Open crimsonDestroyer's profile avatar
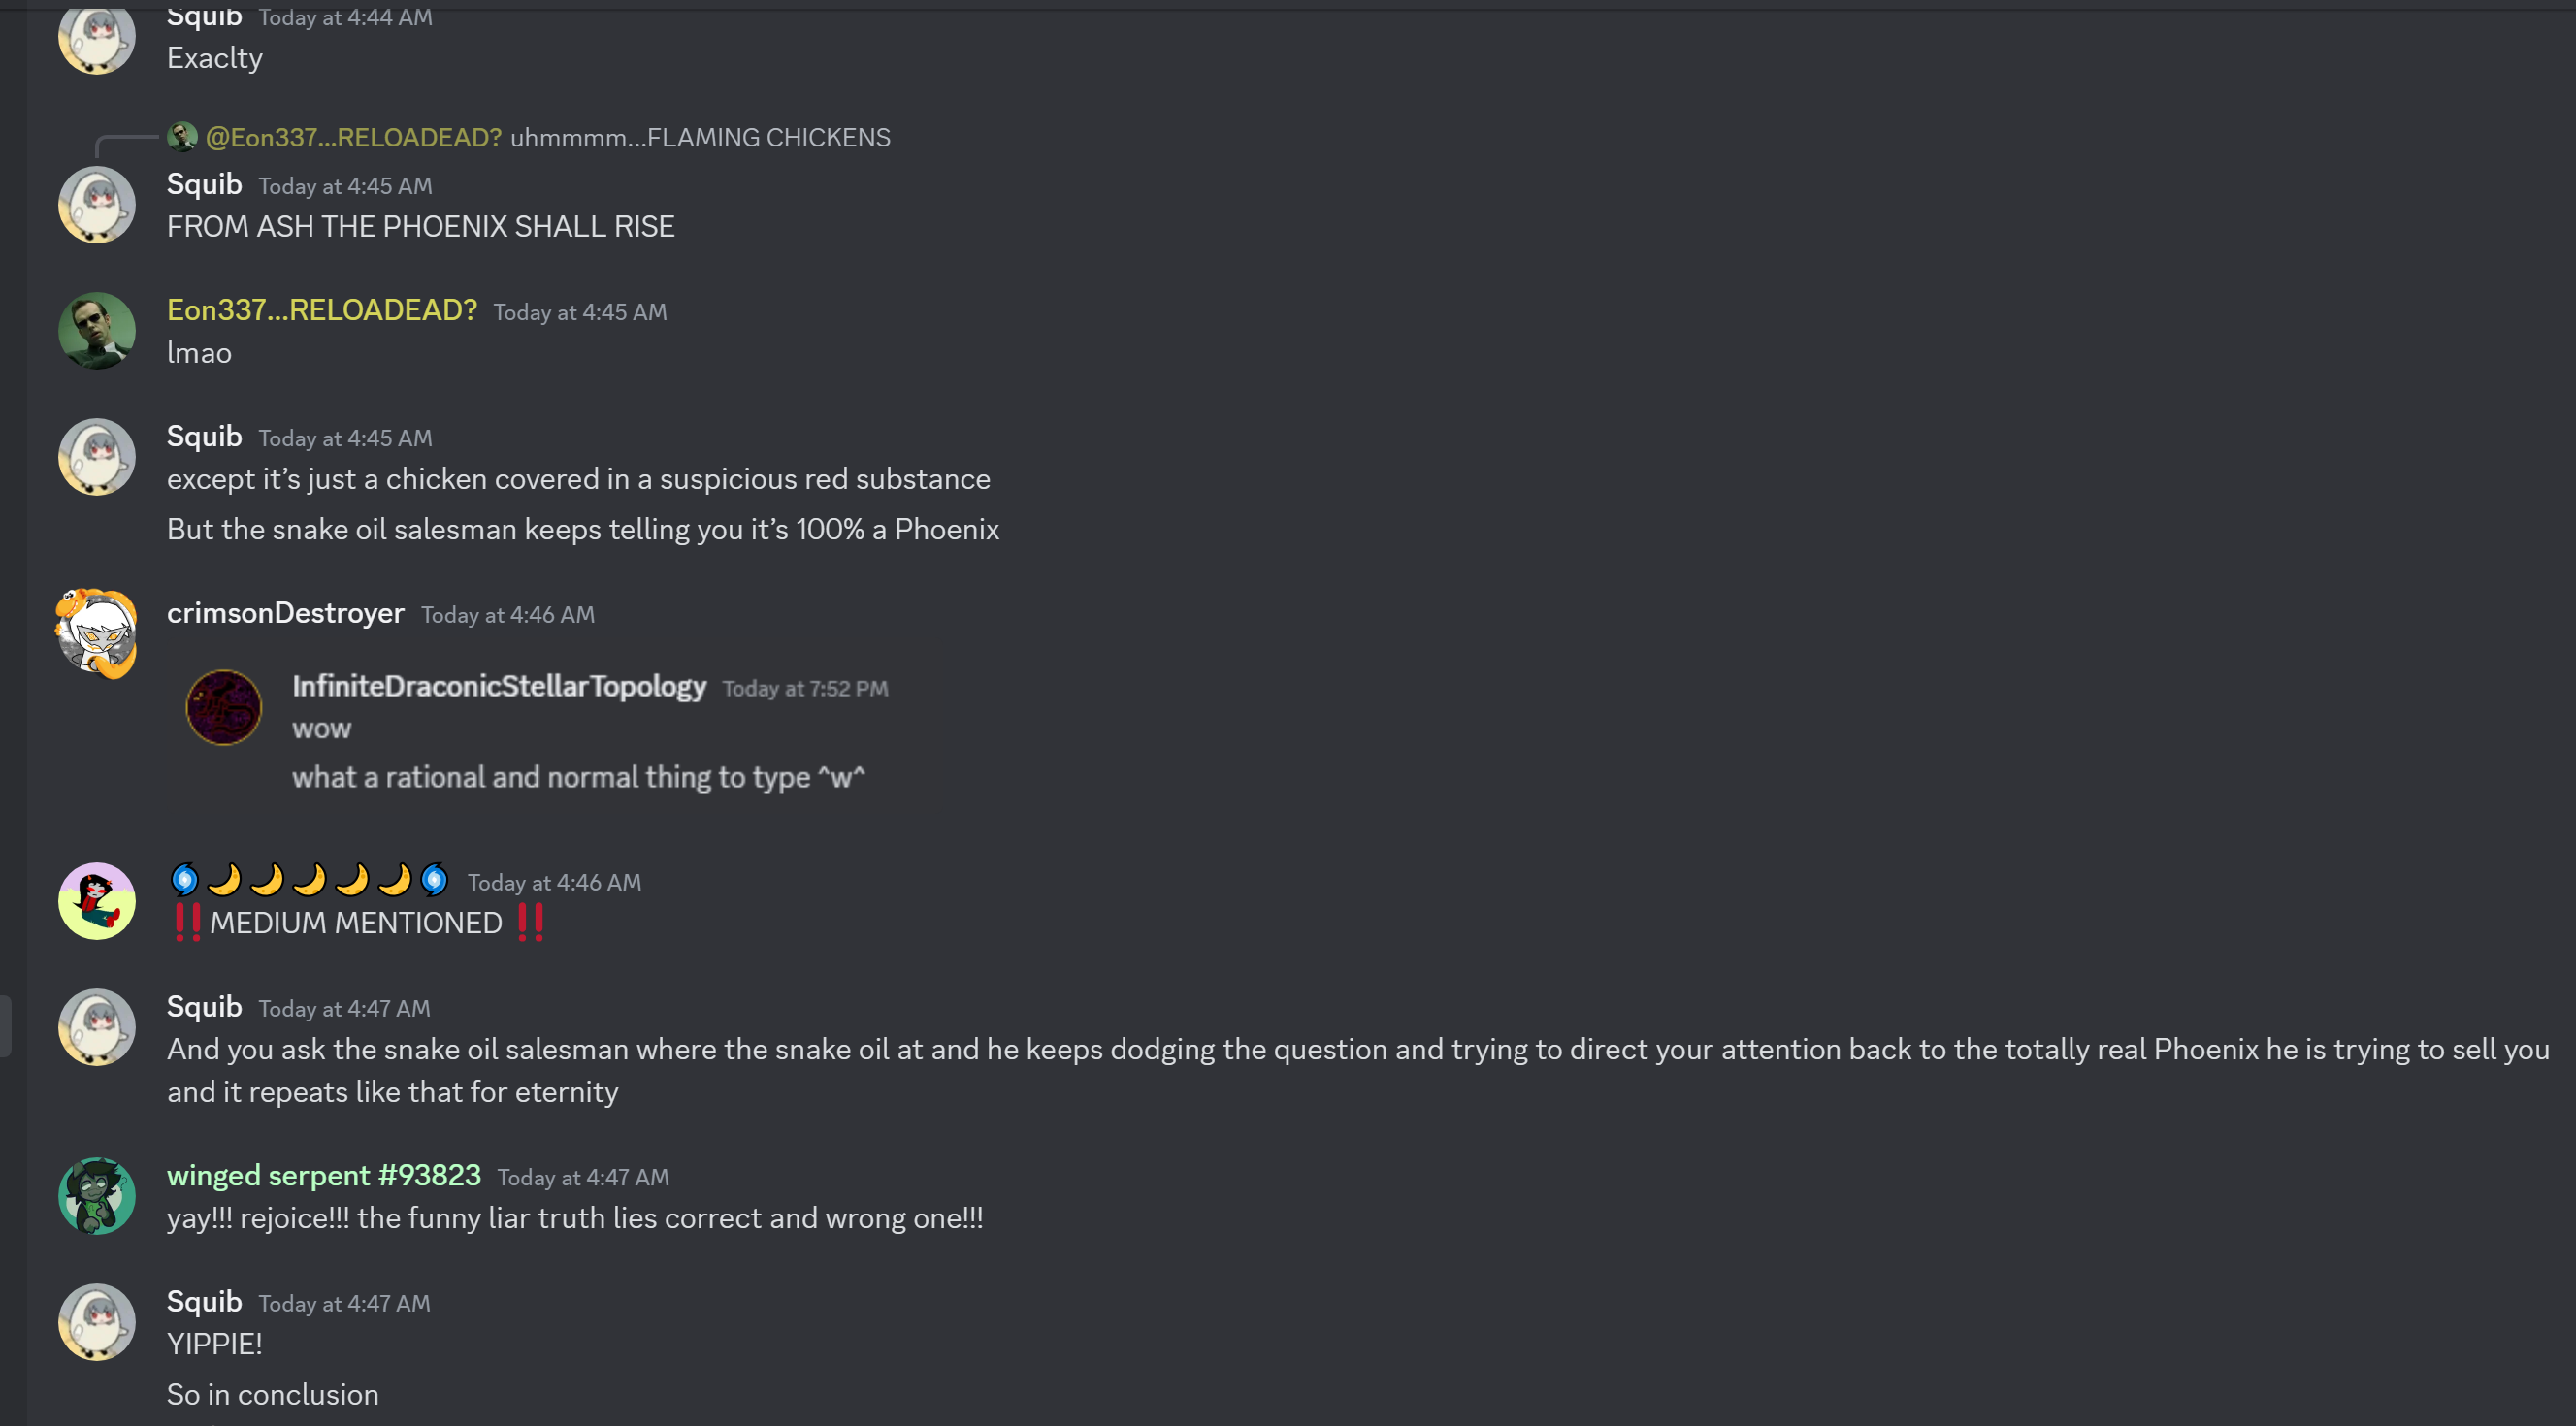 point(96,633)
